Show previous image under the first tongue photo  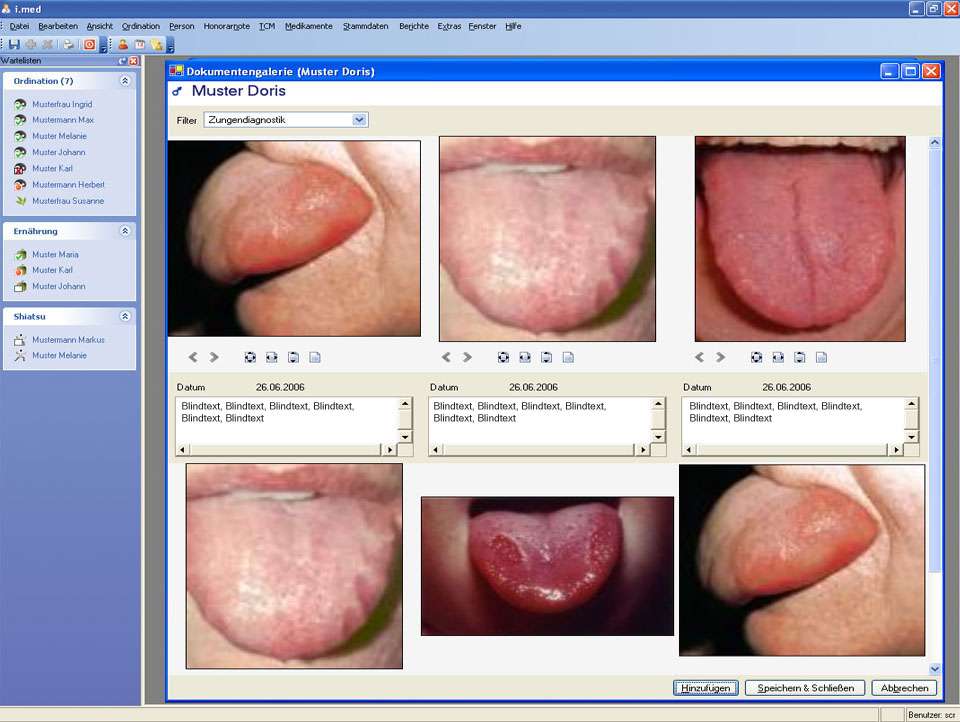pos(194,357)
